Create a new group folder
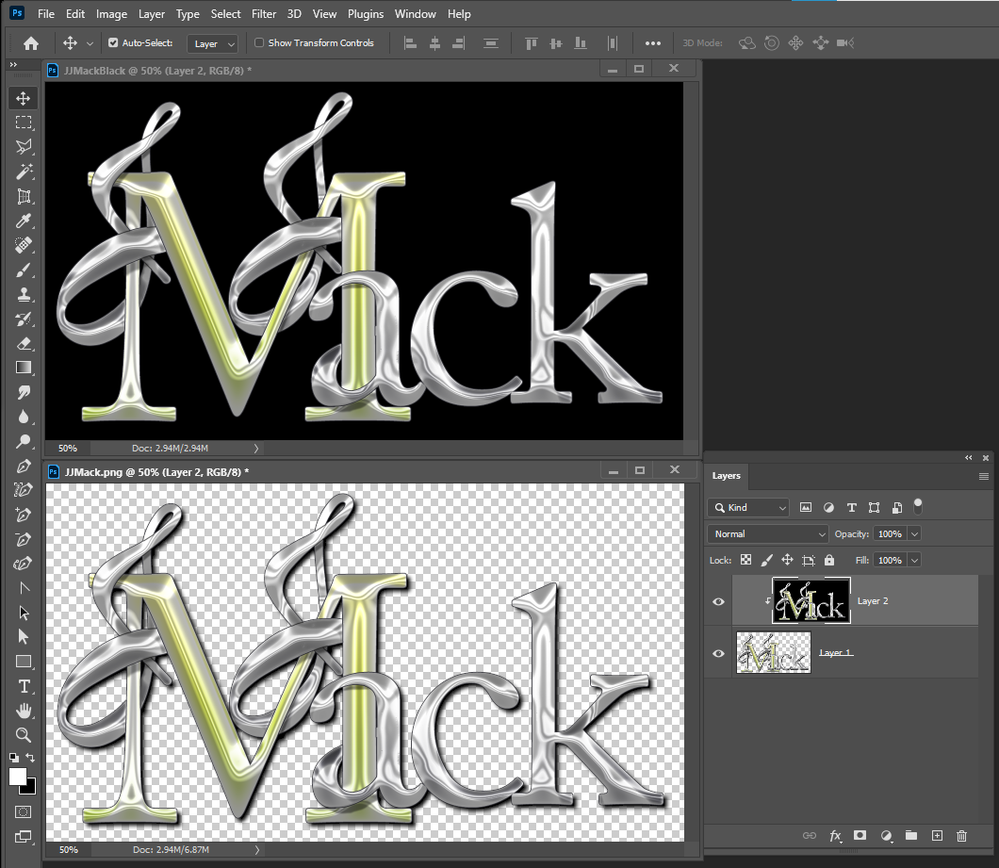The height and width of the screenshot is (868, 999). pyautogui.click(x=911, y=835)
